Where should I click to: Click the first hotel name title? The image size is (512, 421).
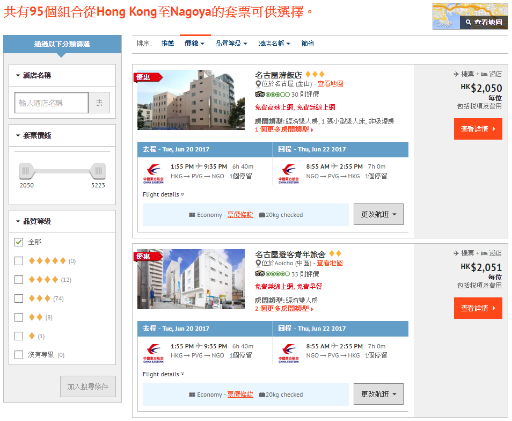(x=279, y=75)
